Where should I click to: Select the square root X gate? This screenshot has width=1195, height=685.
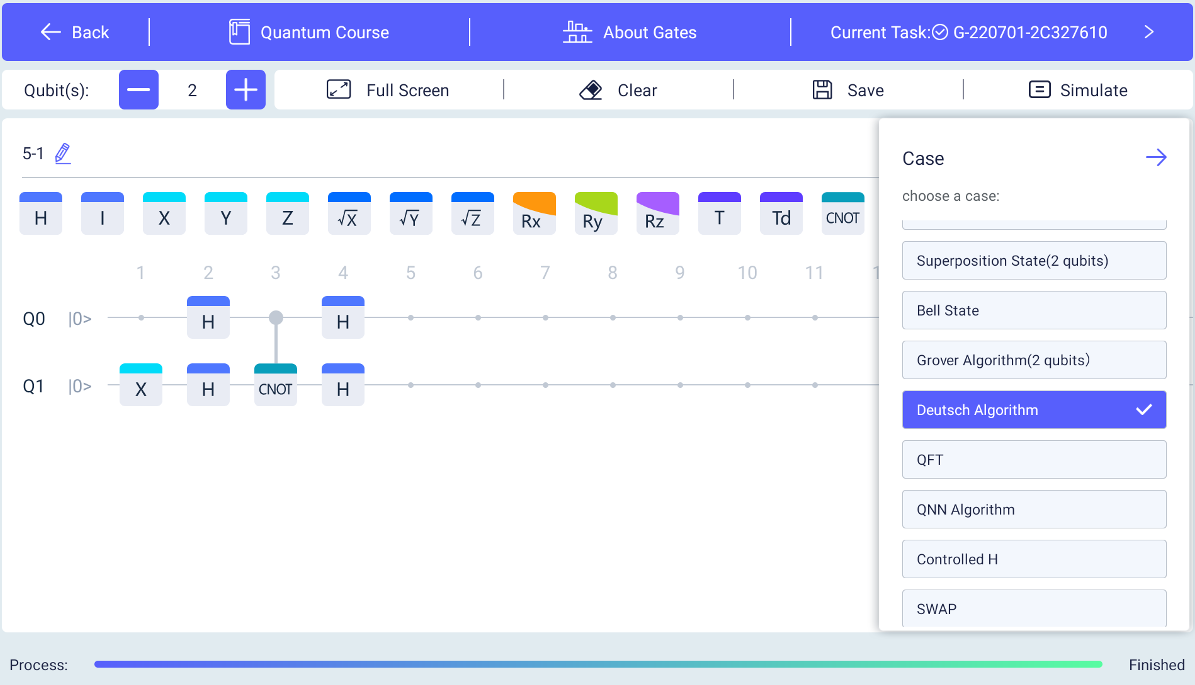click(348, 213)
